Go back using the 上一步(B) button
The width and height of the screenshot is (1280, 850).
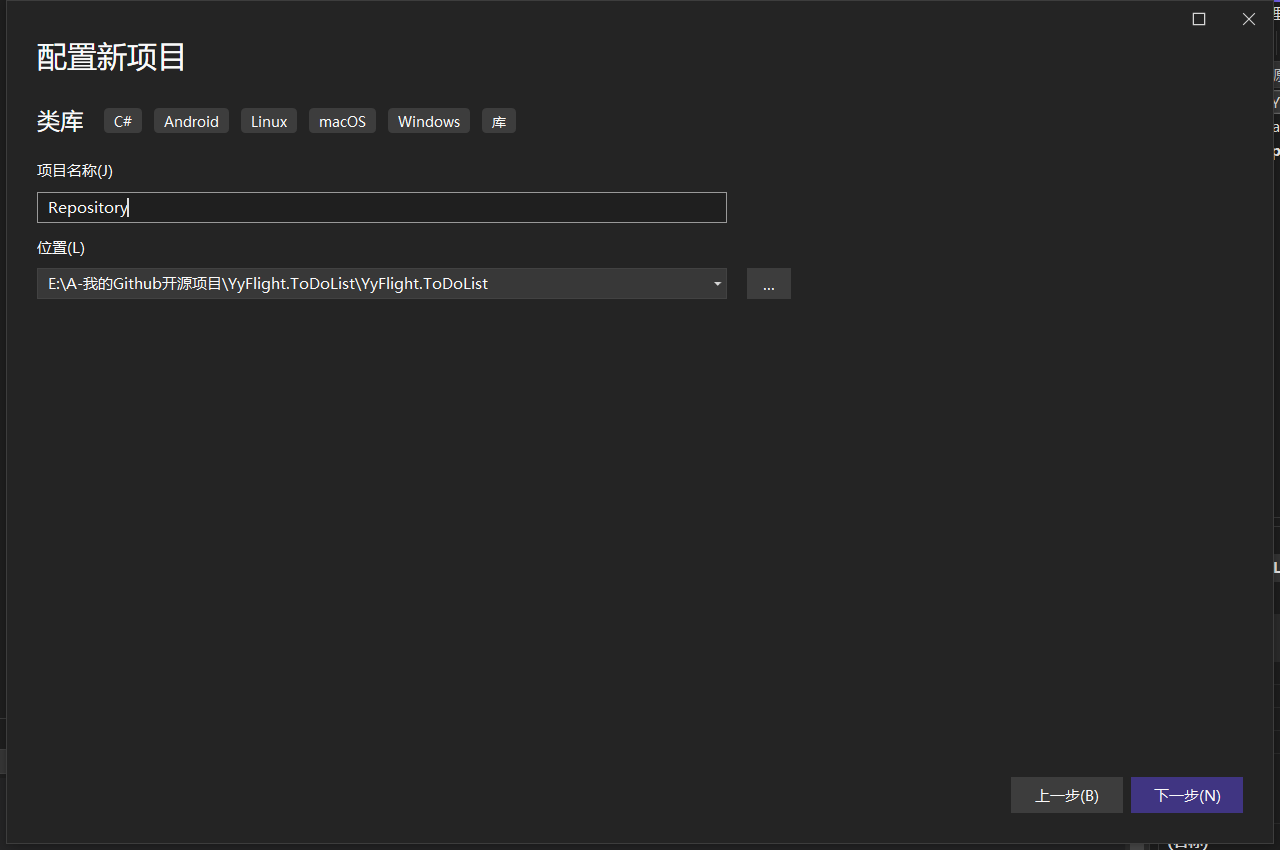point(1066,795)
